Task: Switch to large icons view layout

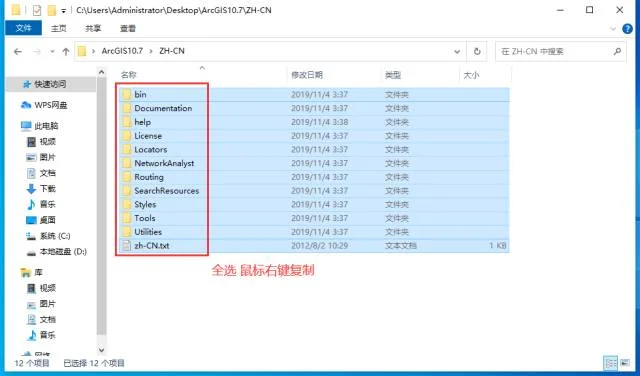Action: coord(624,363)
